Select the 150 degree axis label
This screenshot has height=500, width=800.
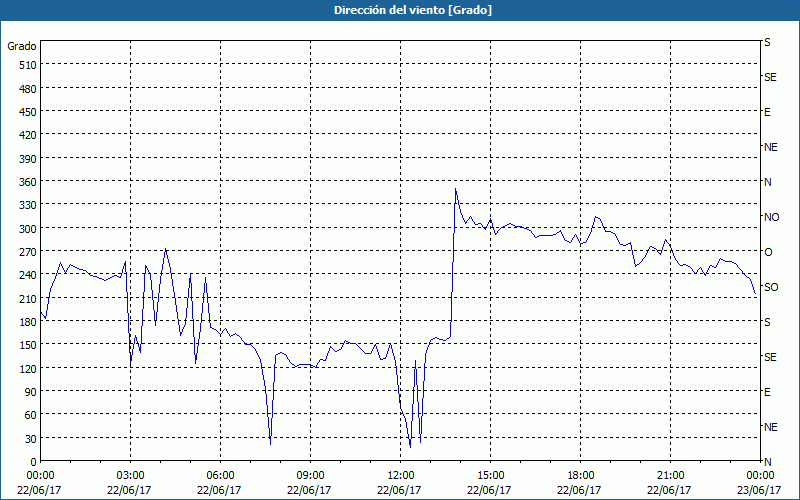pos(28,345)
